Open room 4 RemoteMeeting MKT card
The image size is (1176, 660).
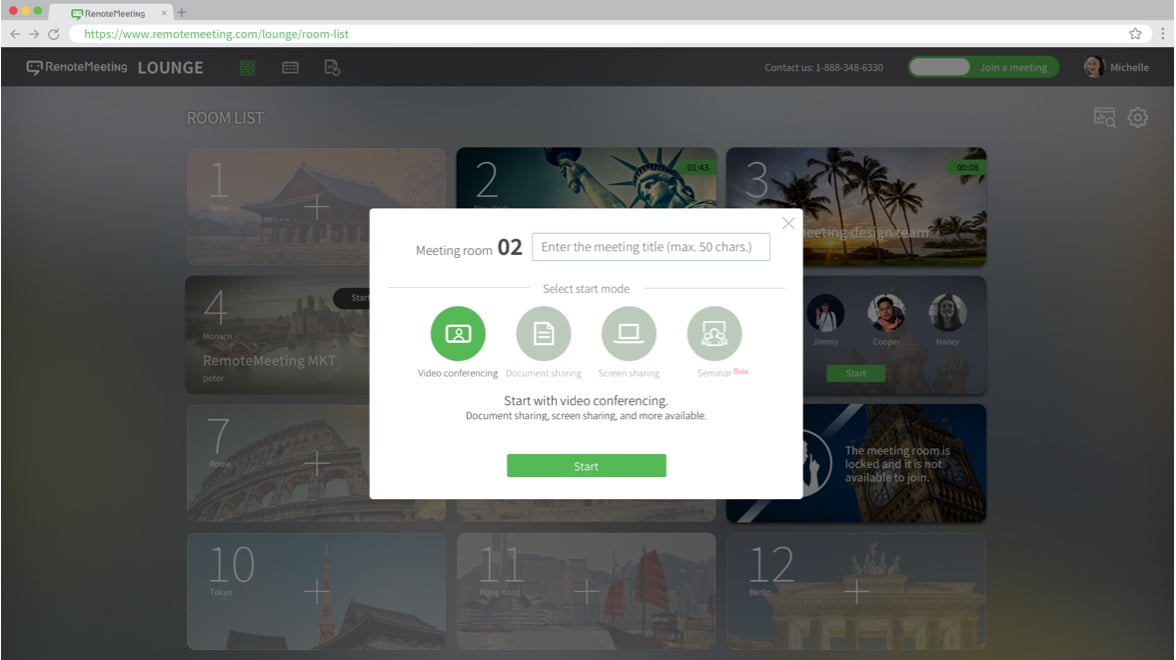click(278, 334)
